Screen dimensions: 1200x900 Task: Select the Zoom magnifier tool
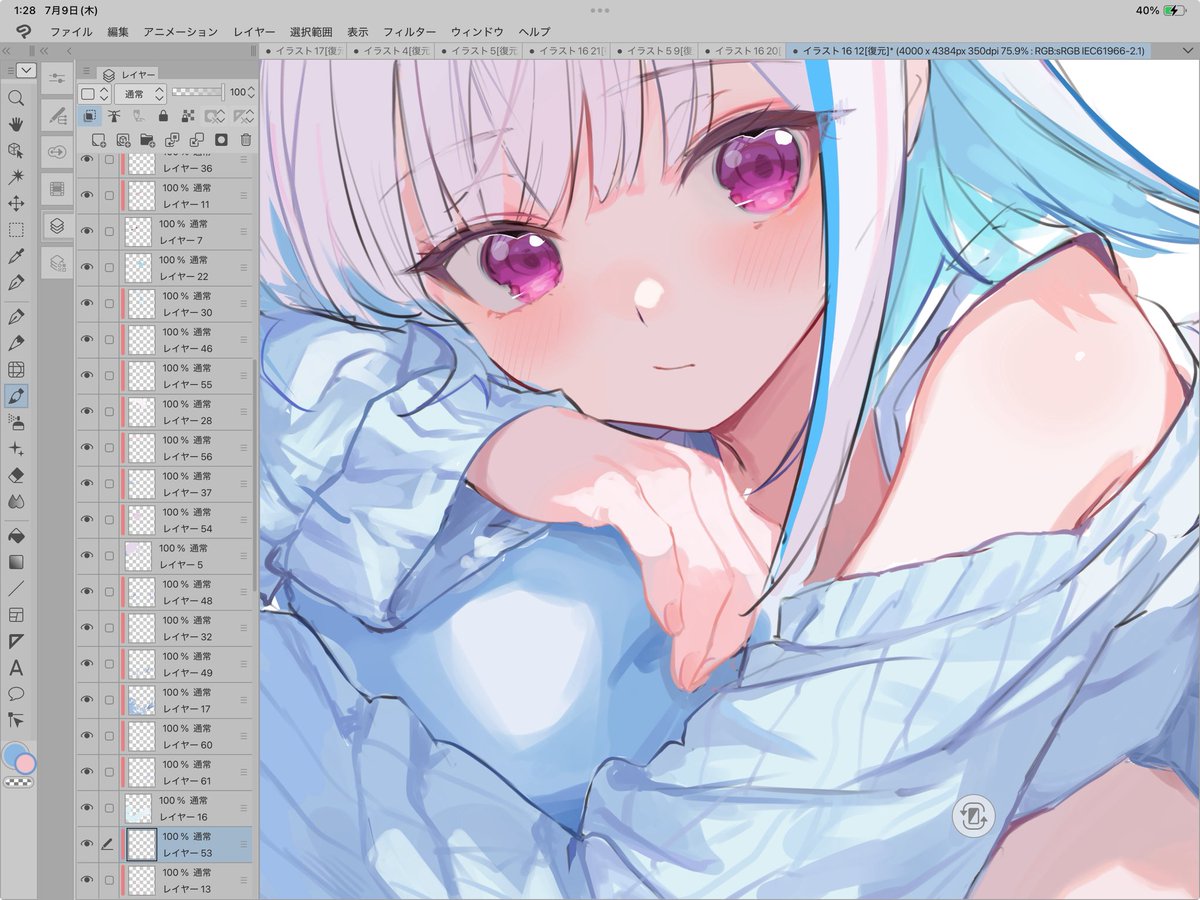16,98
